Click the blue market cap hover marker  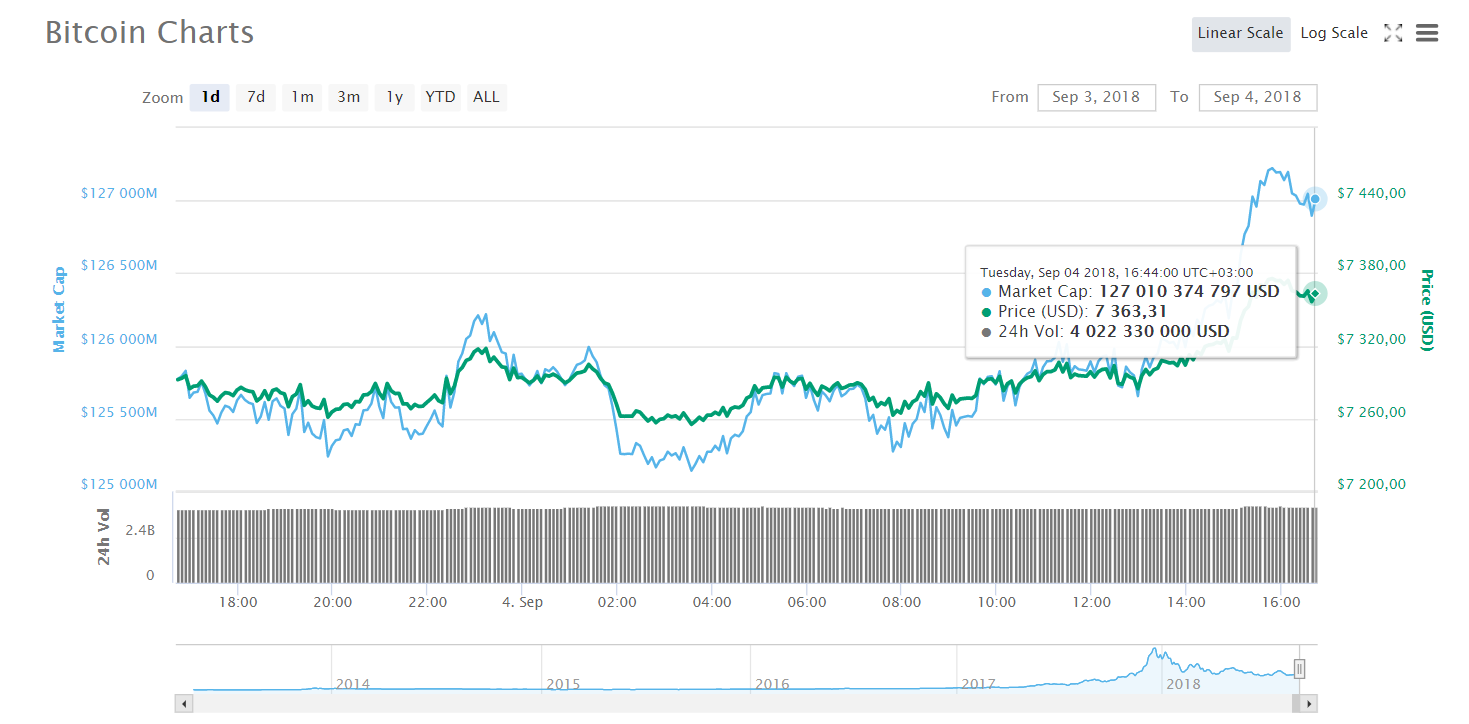tap(1315, 199)
